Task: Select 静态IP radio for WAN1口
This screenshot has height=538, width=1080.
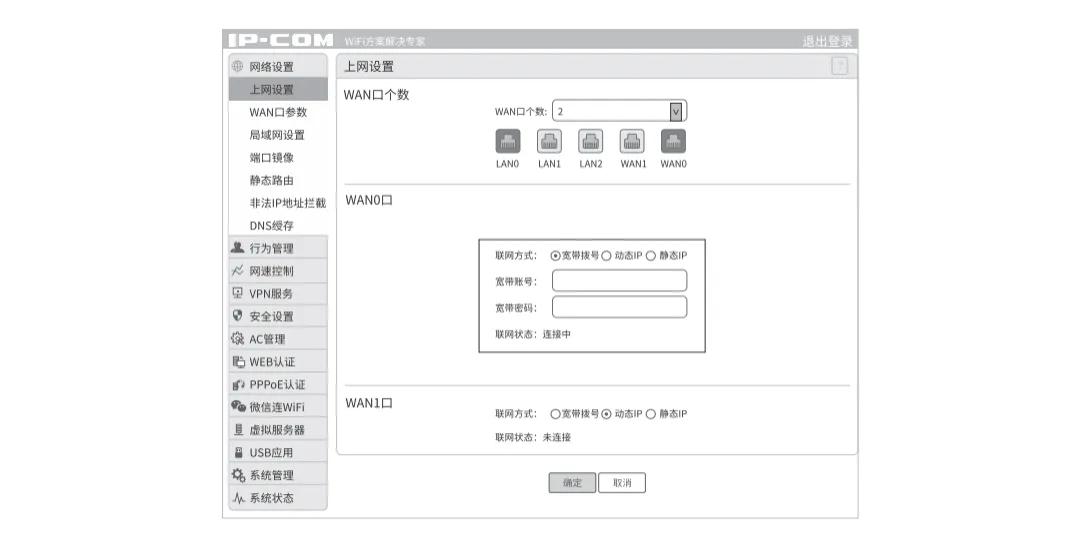Action: tap(651, 414)
